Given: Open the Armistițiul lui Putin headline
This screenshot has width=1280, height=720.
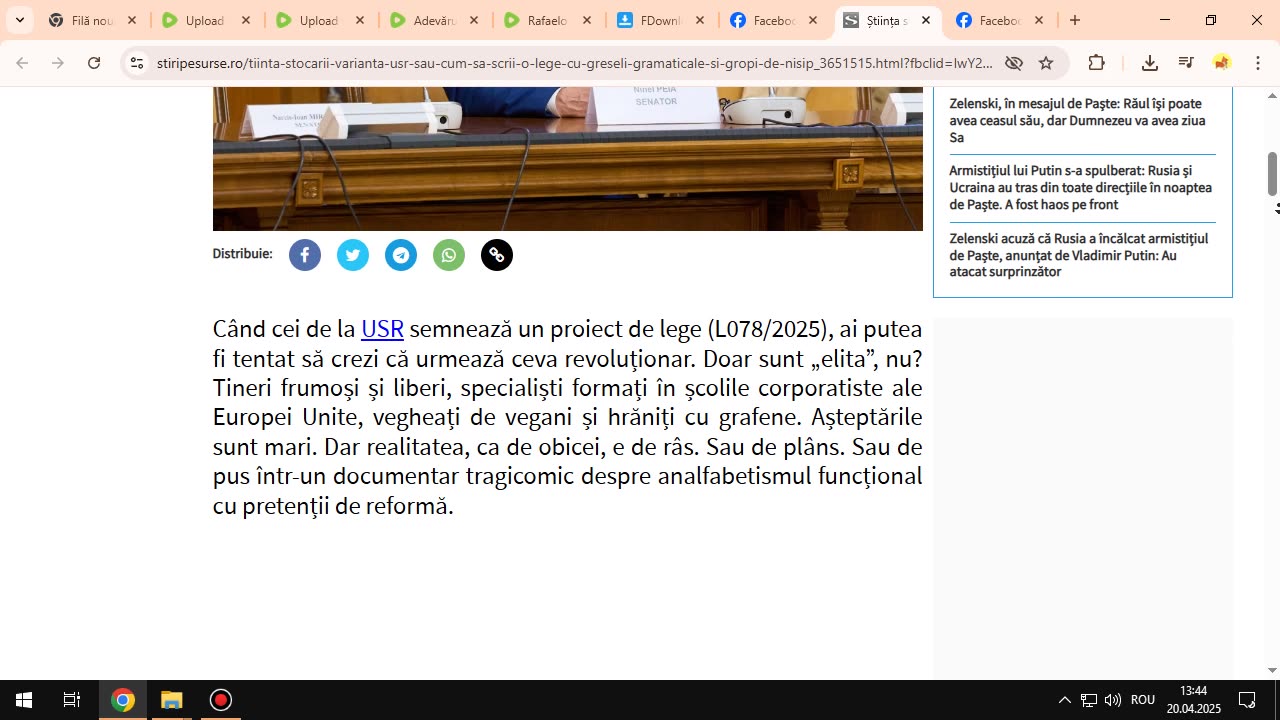Looking at the screenshot, I should pos(1080,187).
